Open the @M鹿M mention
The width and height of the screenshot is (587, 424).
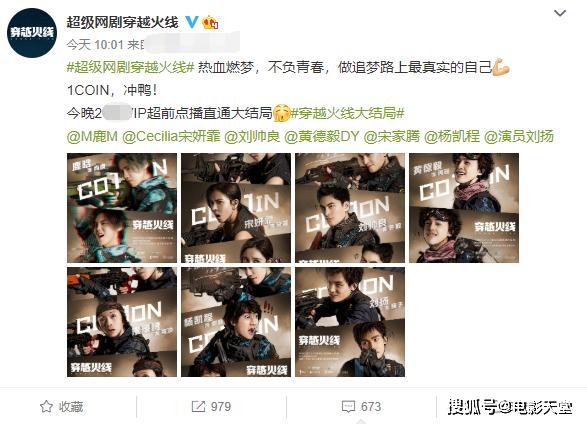[x=92, y=136]
